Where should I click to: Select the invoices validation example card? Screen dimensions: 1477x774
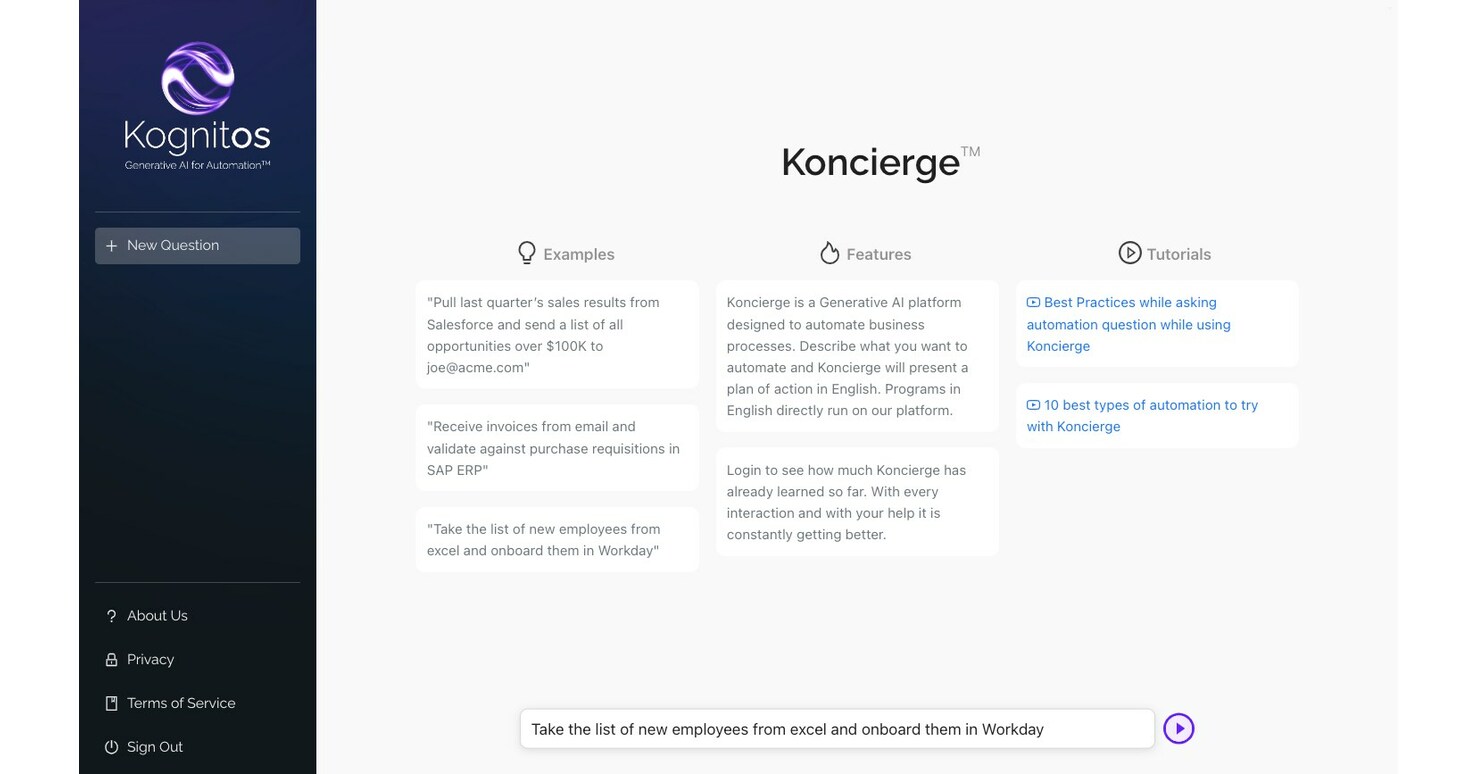556,448
